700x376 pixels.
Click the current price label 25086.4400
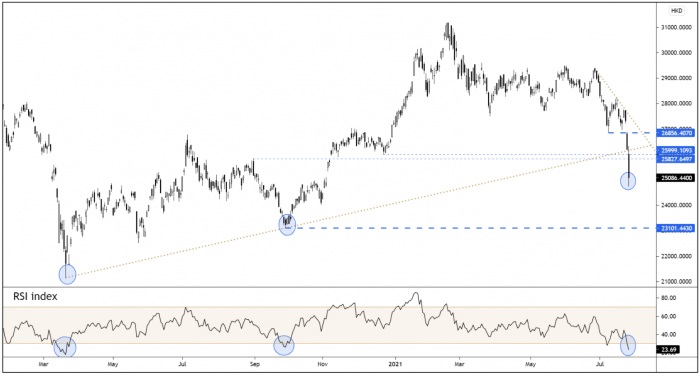tap(675, 178)
